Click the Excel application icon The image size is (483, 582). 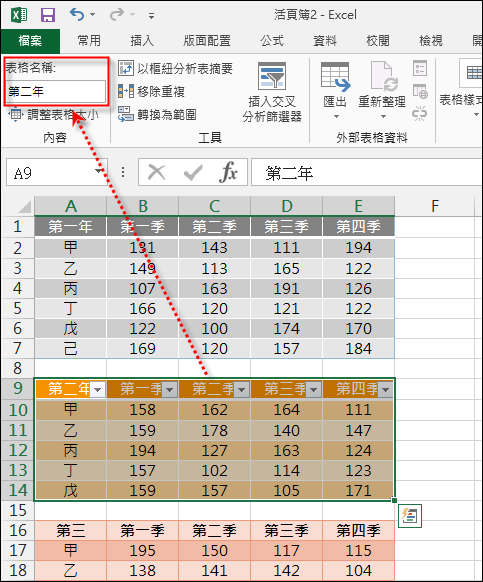click(19, 15)
